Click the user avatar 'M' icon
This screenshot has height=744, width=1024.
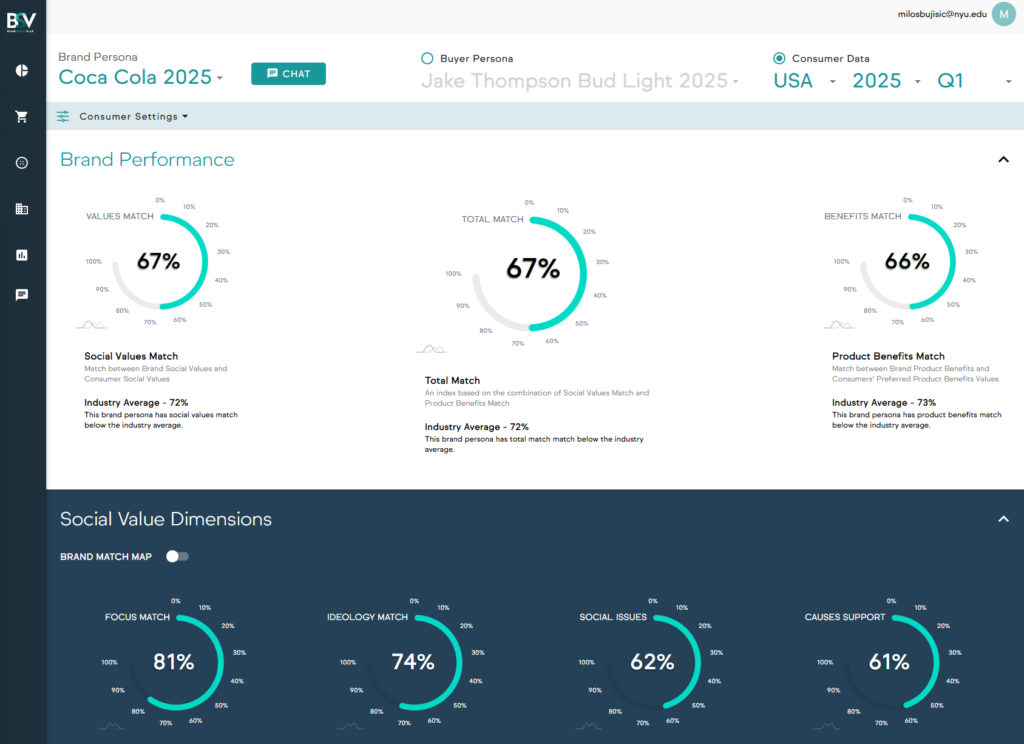(x=1003, y=14)
